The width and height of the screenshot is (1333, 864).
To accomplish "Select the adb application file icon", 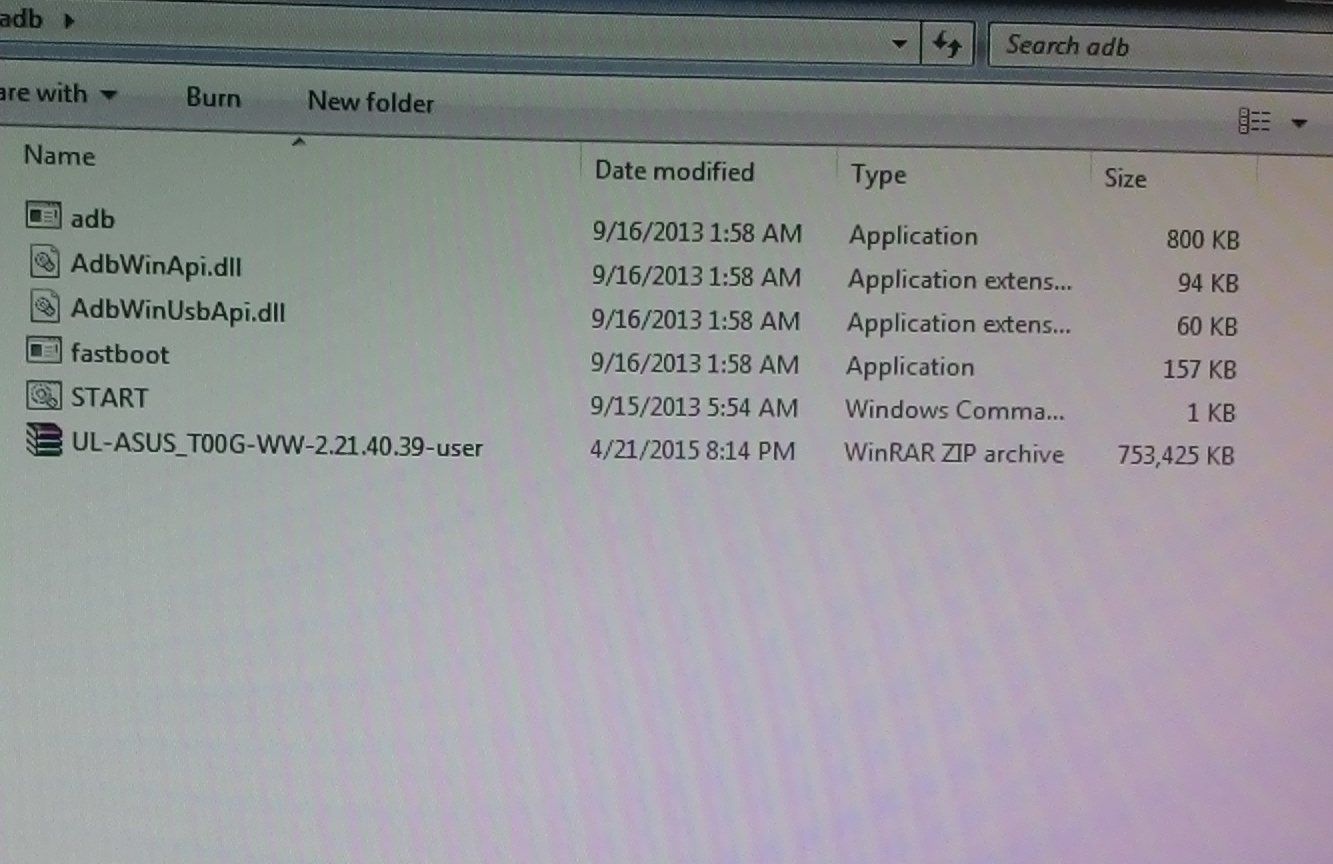I will click(x=43, y=215).
